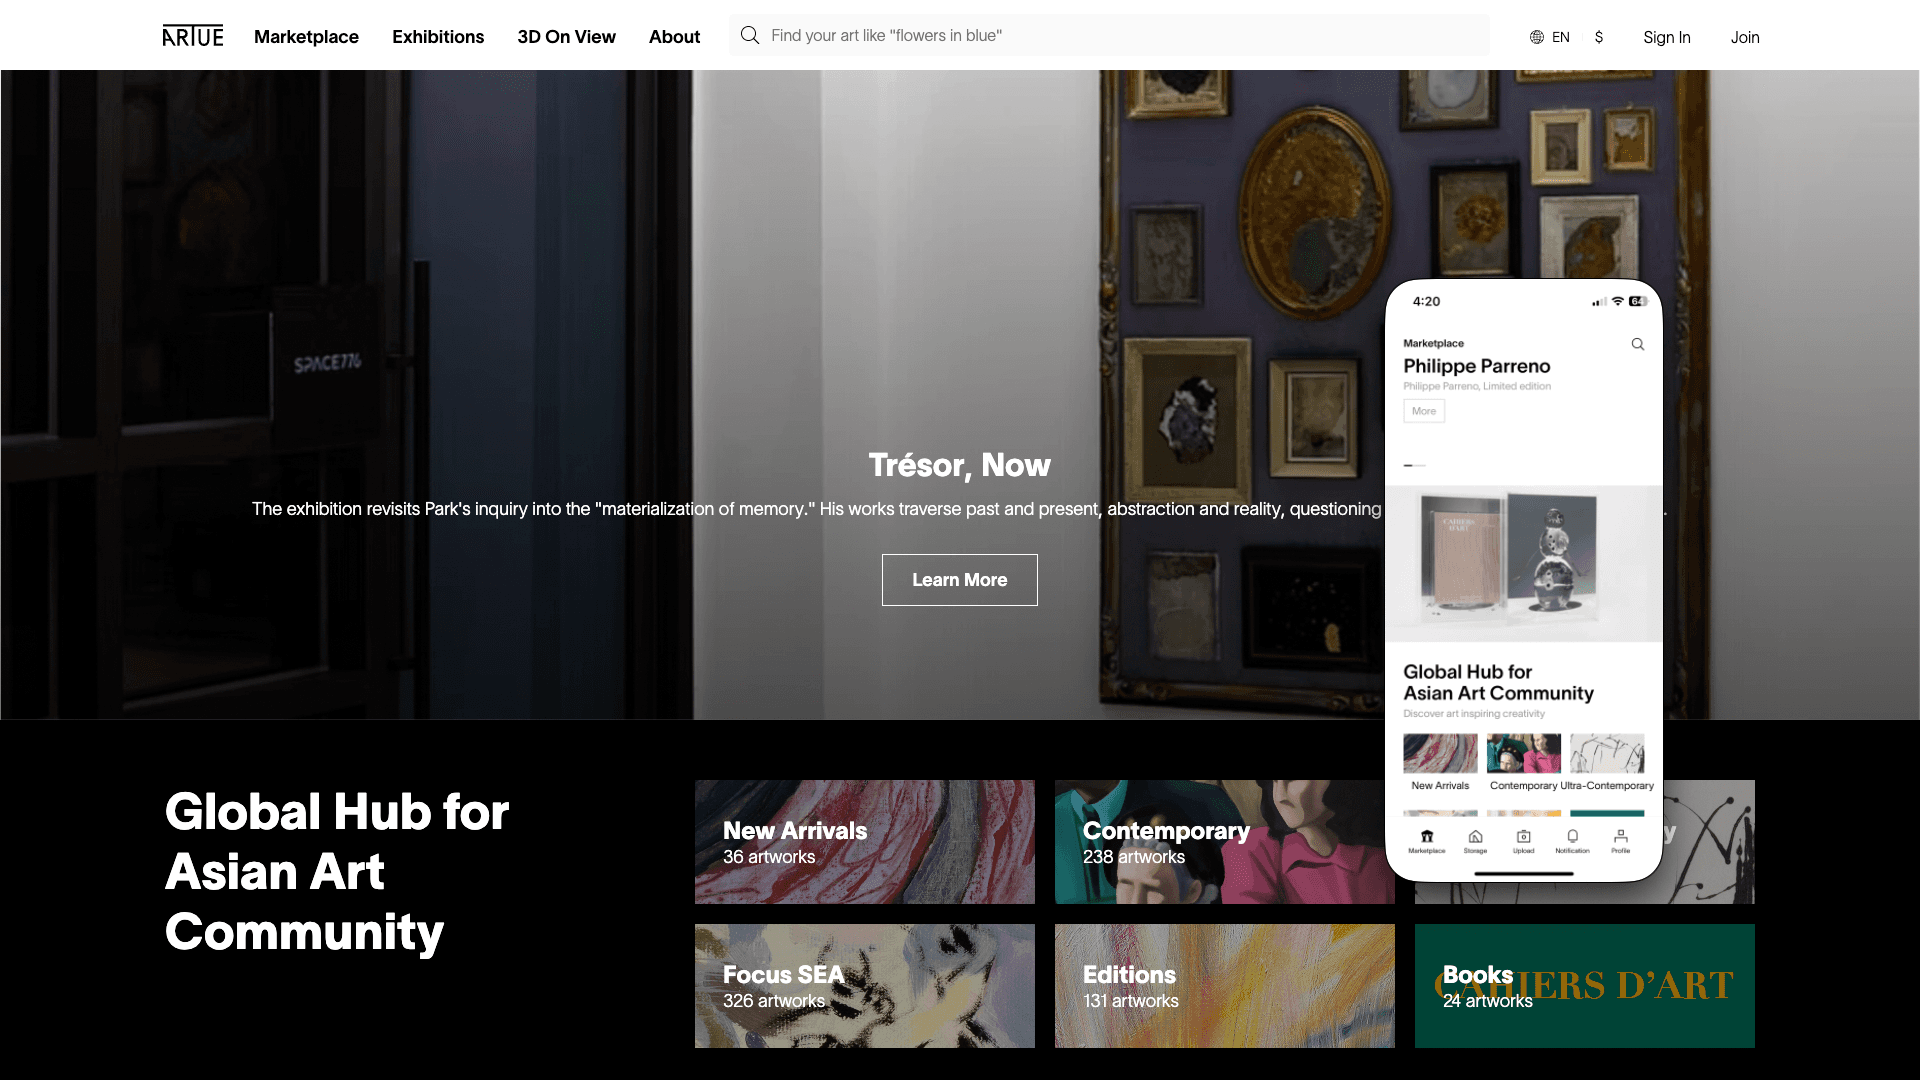
Task: Open the dollar currency selector
Action: (1599, 37)
